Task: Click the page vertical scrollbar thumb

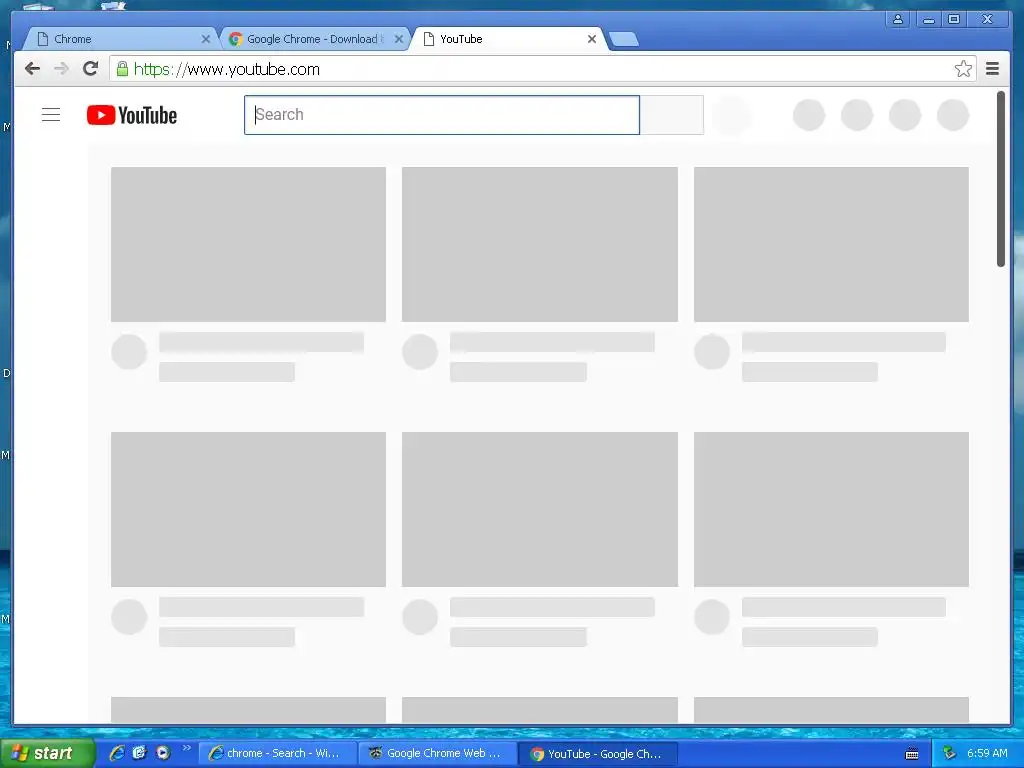Action: [1000, 179]
